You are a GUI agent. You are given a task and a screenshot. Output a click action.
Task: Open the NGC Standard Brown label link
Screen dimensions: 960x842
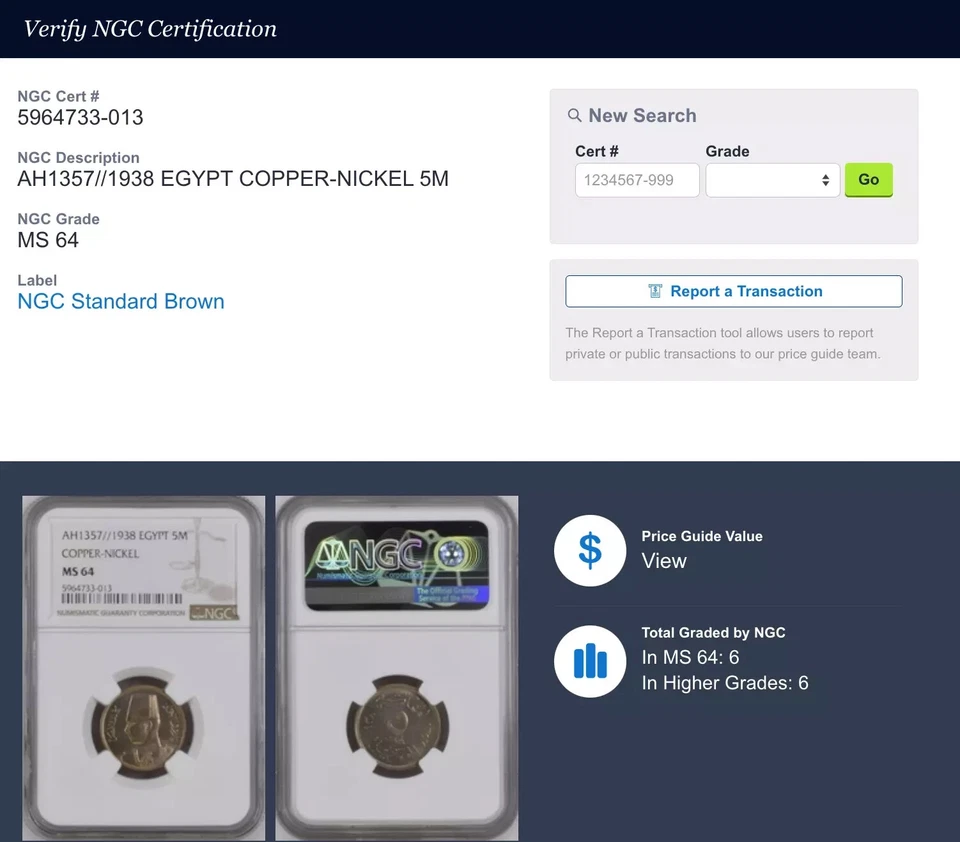121,301
